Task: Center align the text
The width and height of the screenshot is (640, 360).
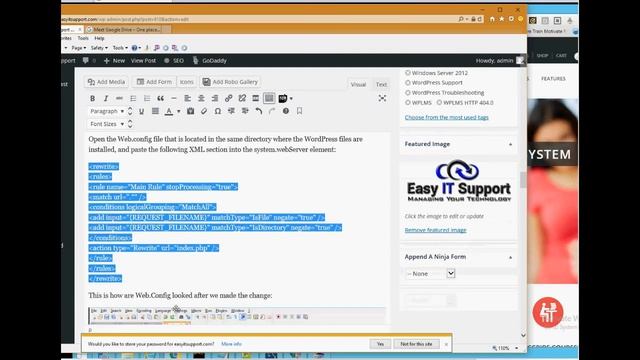Action: point(201,98)
